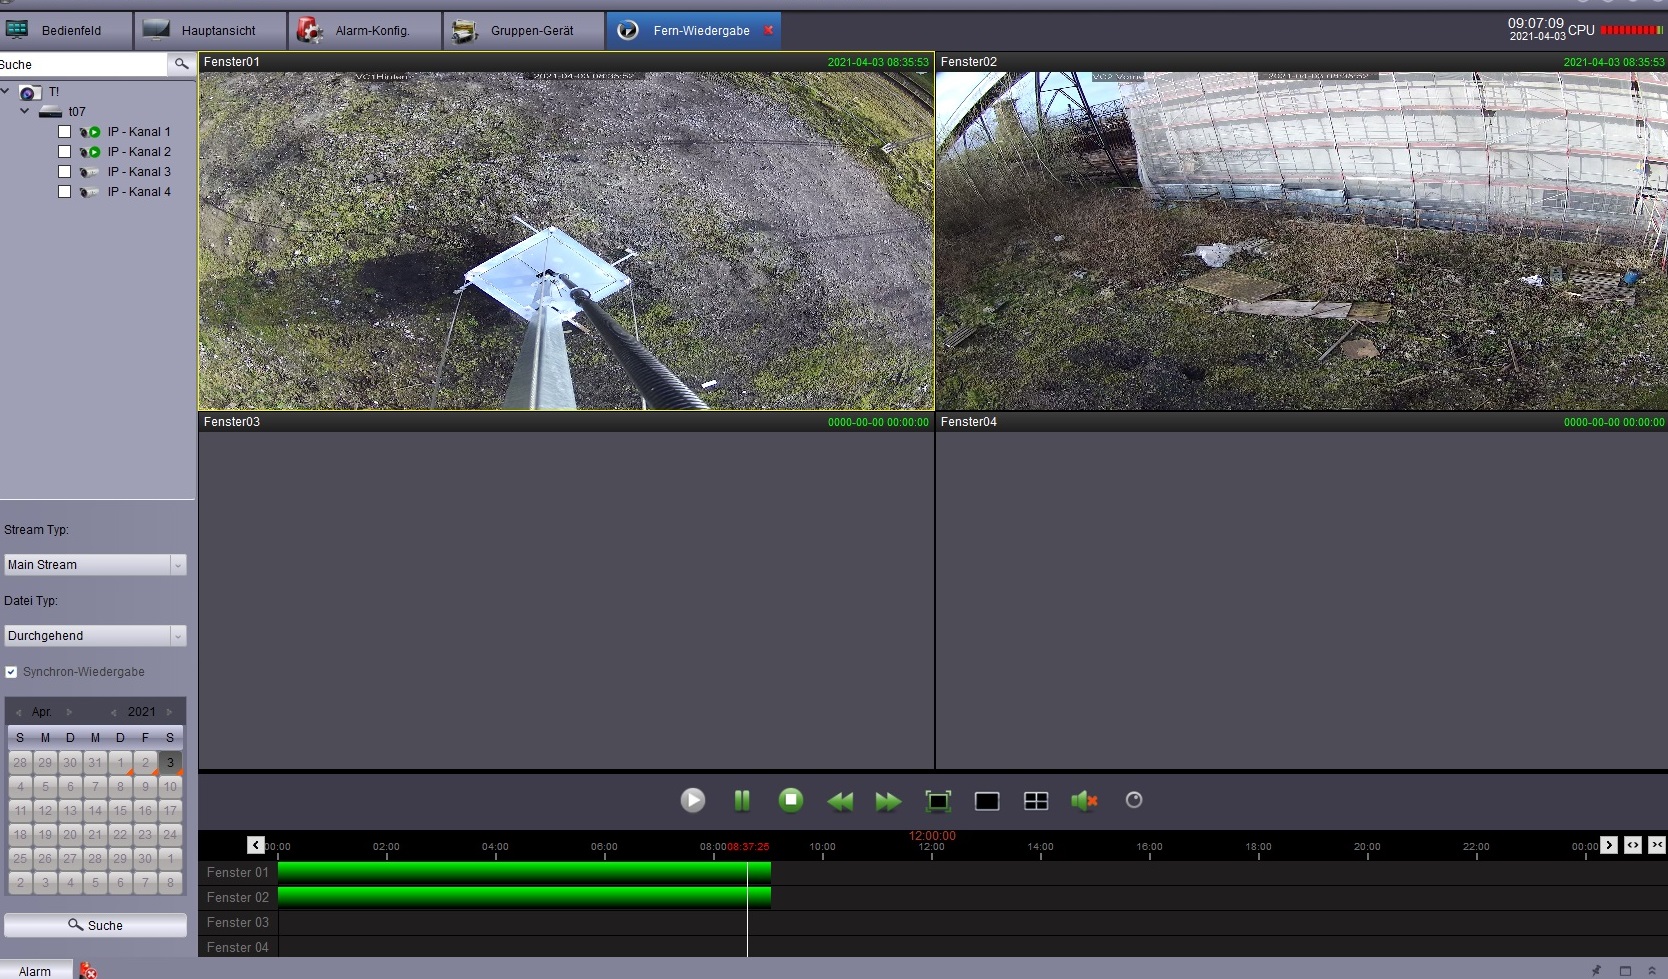The height and width of the screenshot is (979, 1668).
Task: Switch to single window layout
Action: pyautogui.click(x=987, y=801)
